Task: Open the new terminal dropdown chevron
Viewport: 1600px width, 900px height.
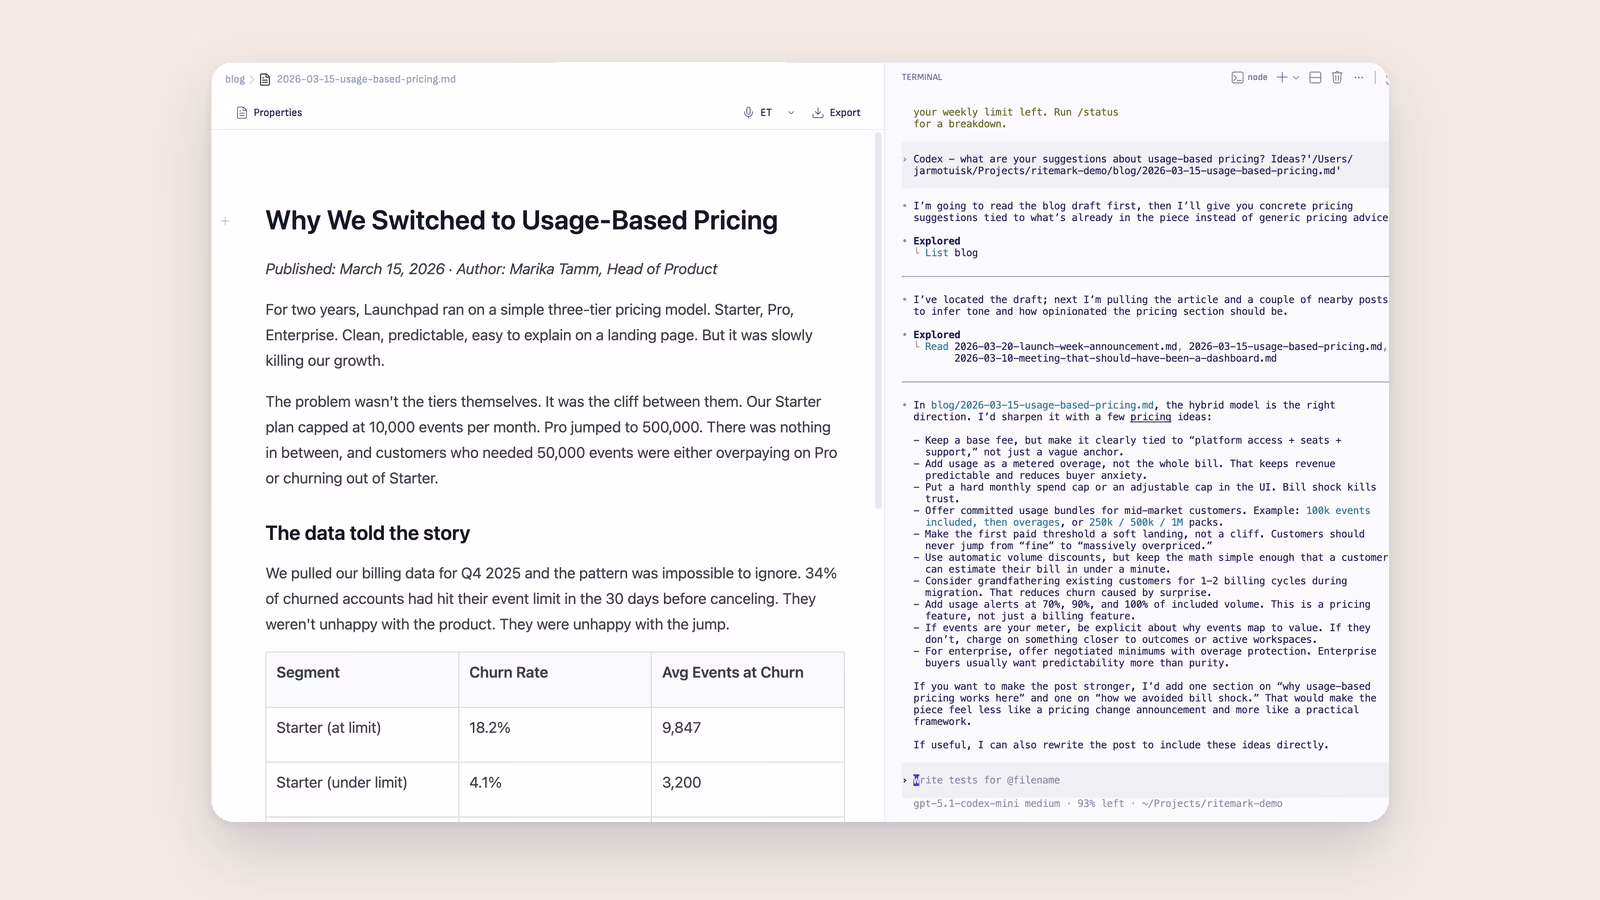Action: (1296, 77)
